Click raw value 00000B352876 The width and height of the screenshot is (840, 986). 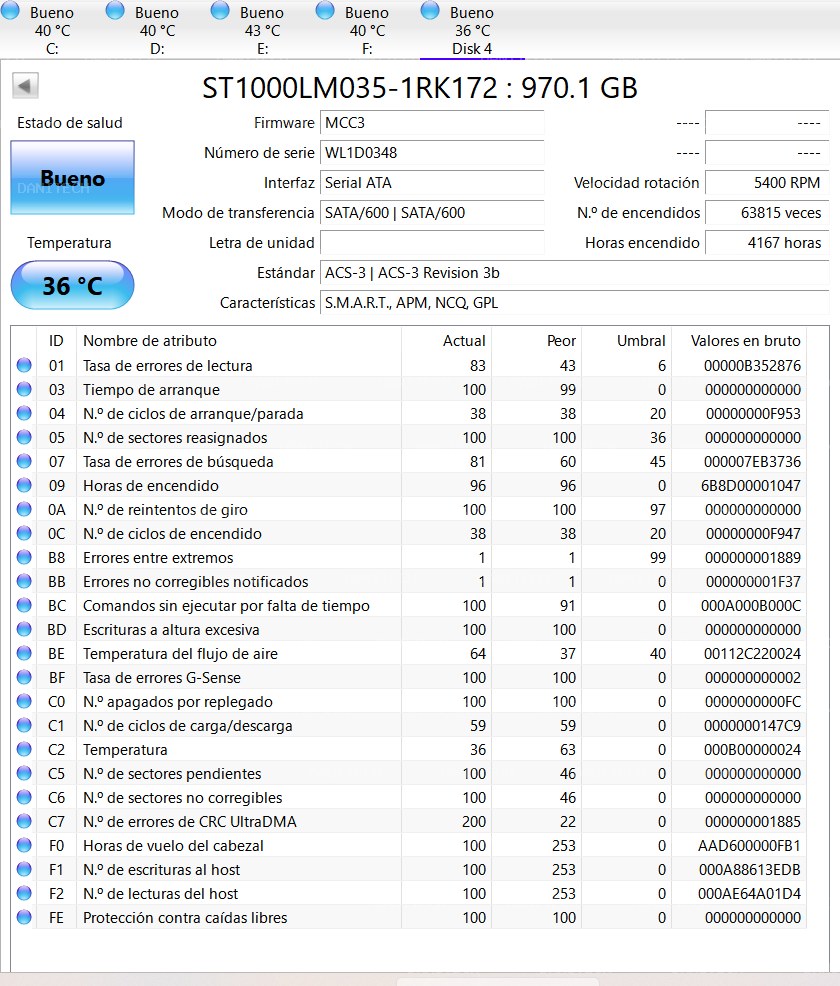point(752,365)
